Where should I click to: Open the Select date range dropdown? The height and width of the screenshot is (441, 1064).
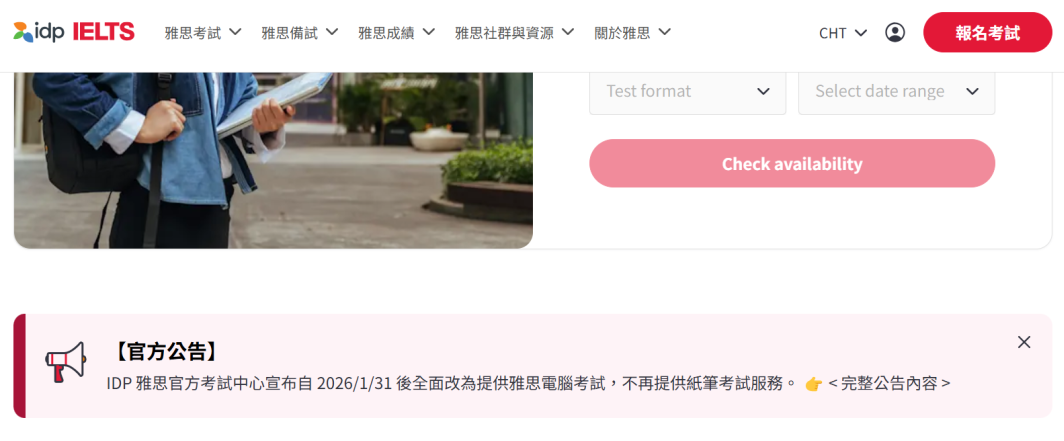896,92
